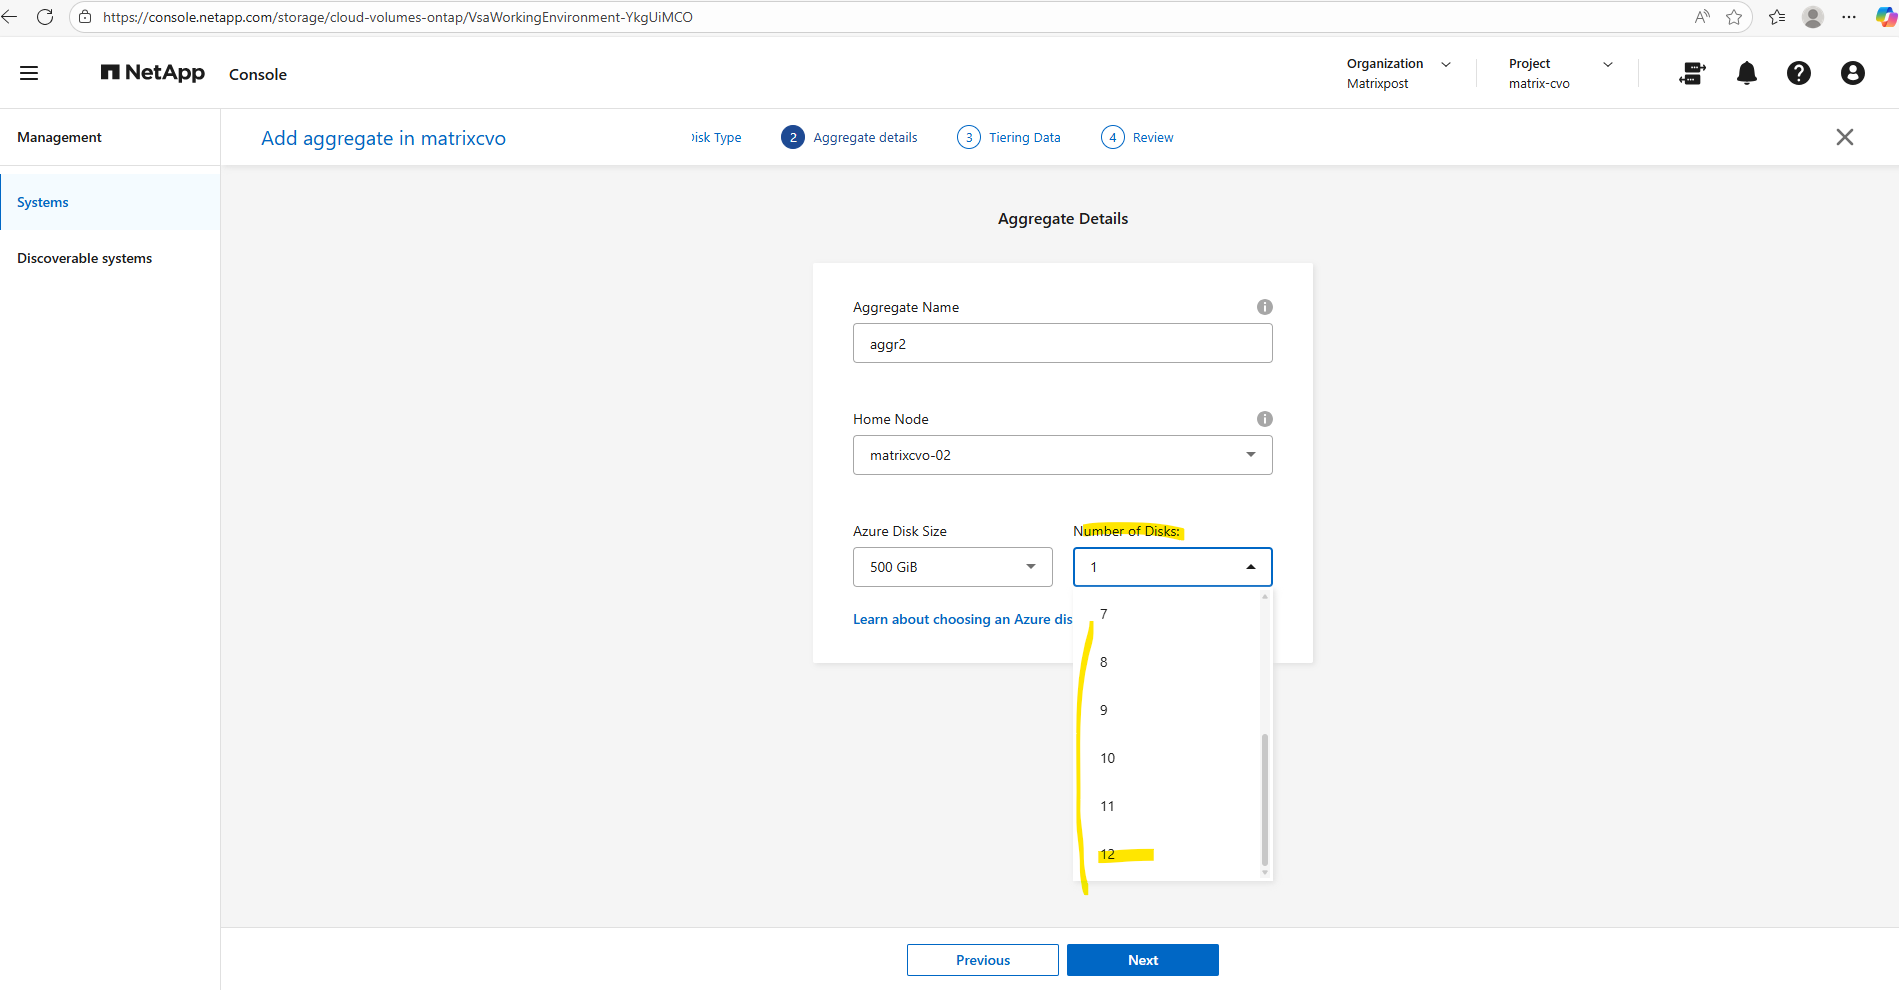This screenshot has height=990, width=1899.
Task: Close the Add aggregate wizard
Action: (1844, 137)
